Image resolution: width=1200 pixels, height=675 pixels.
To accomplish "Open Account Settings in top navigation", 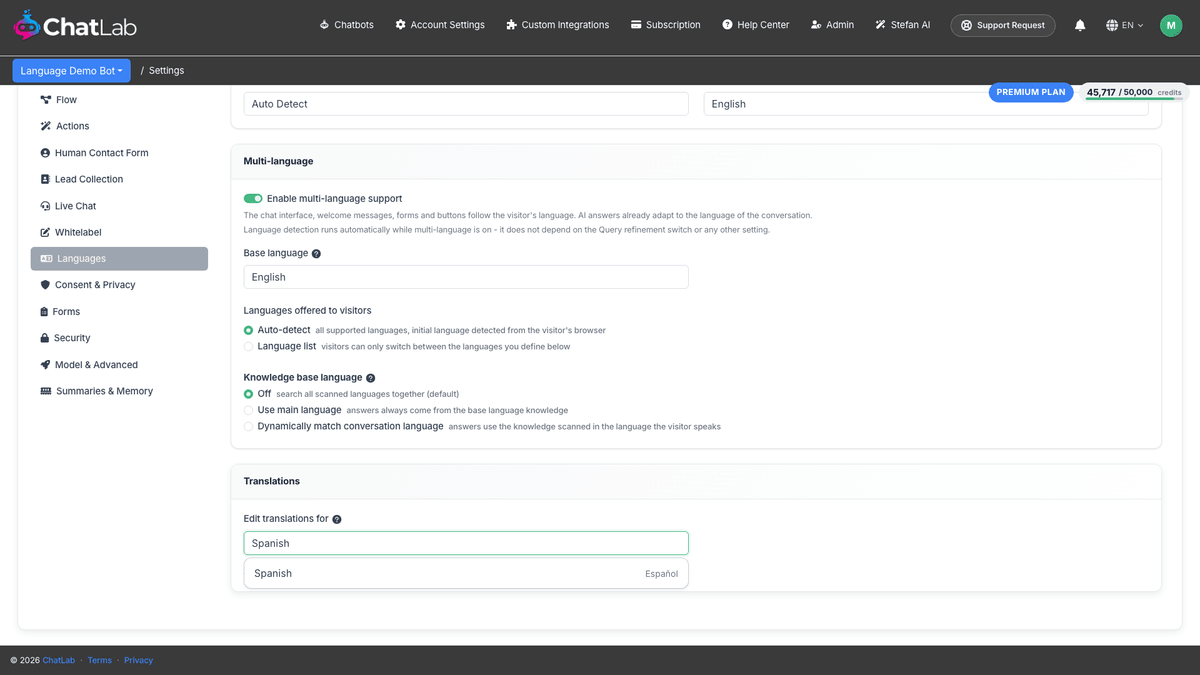I will (x=440, y=25).
